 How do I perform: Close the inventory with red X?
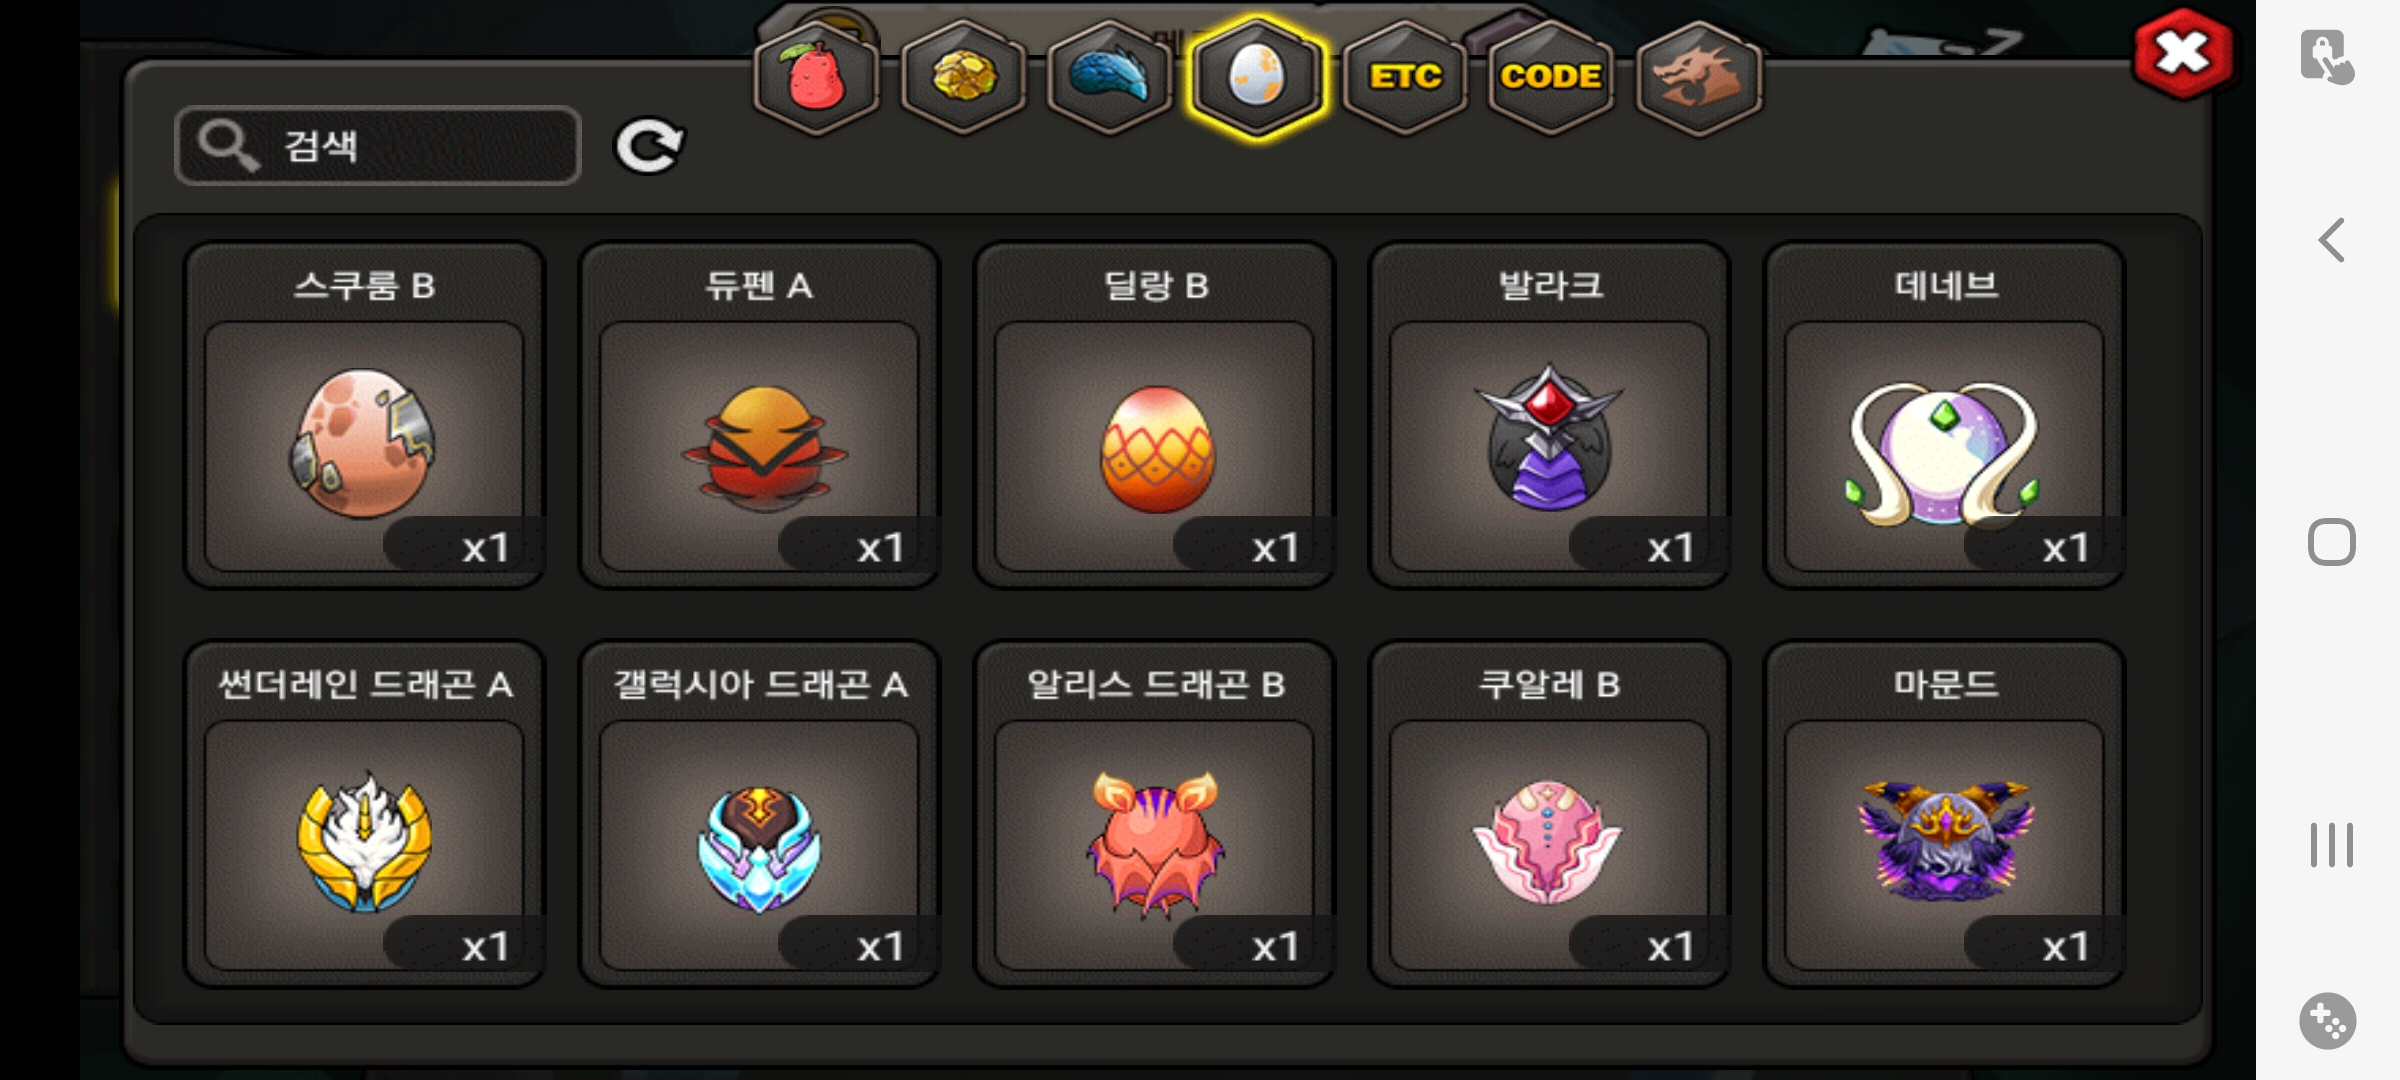[x=2183, y=54]
